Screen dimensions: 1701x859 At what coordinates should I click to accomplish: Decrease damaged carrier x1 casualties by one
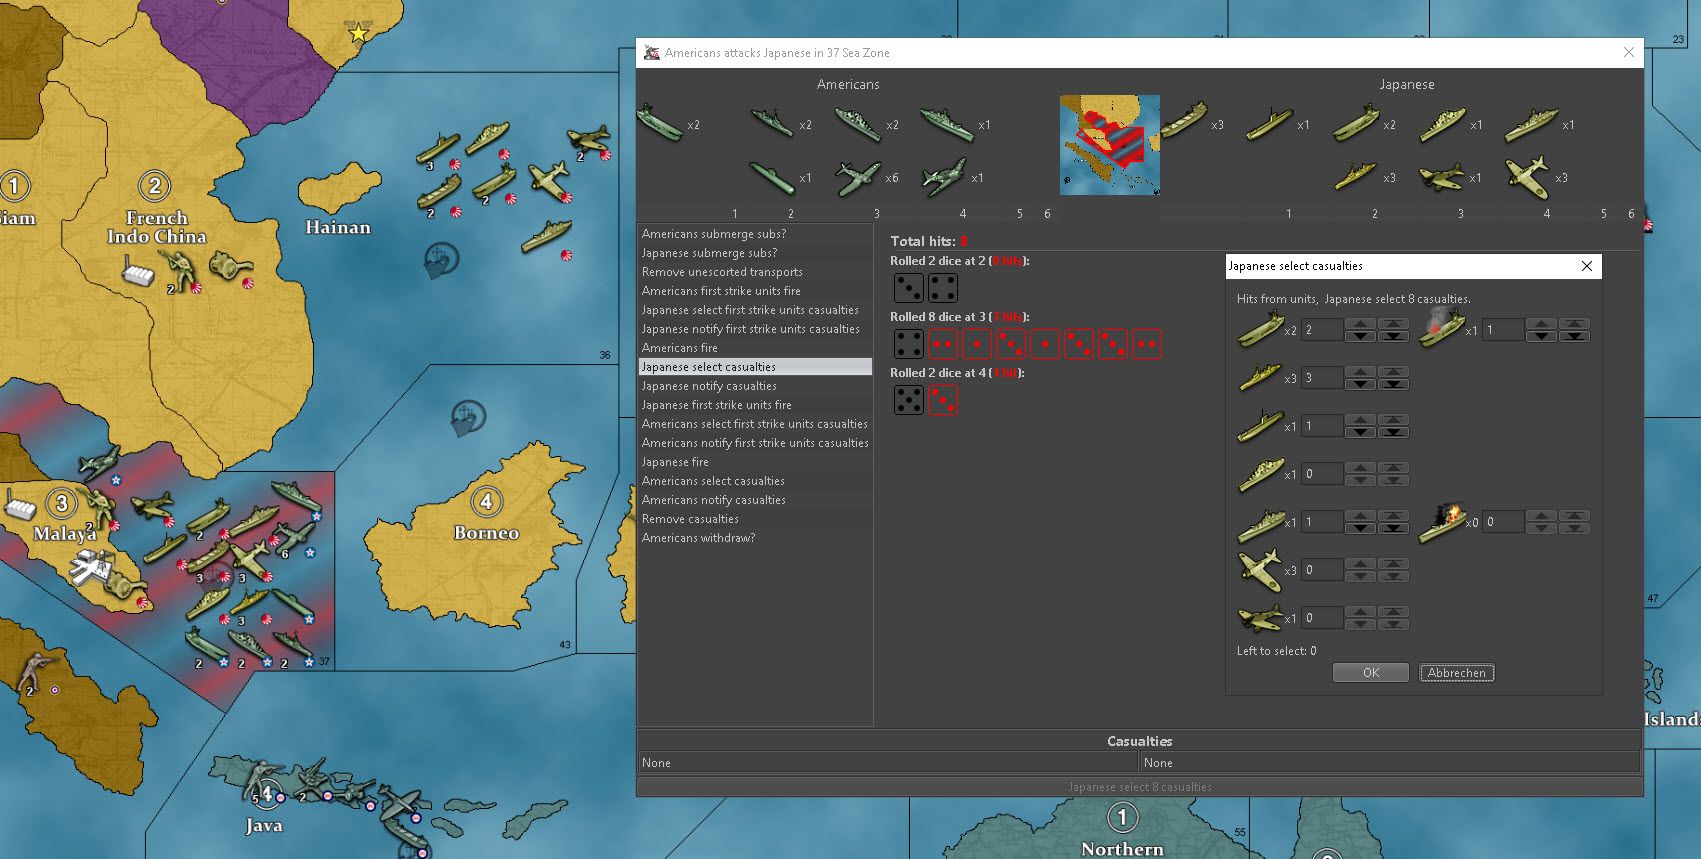[1541, 336]
